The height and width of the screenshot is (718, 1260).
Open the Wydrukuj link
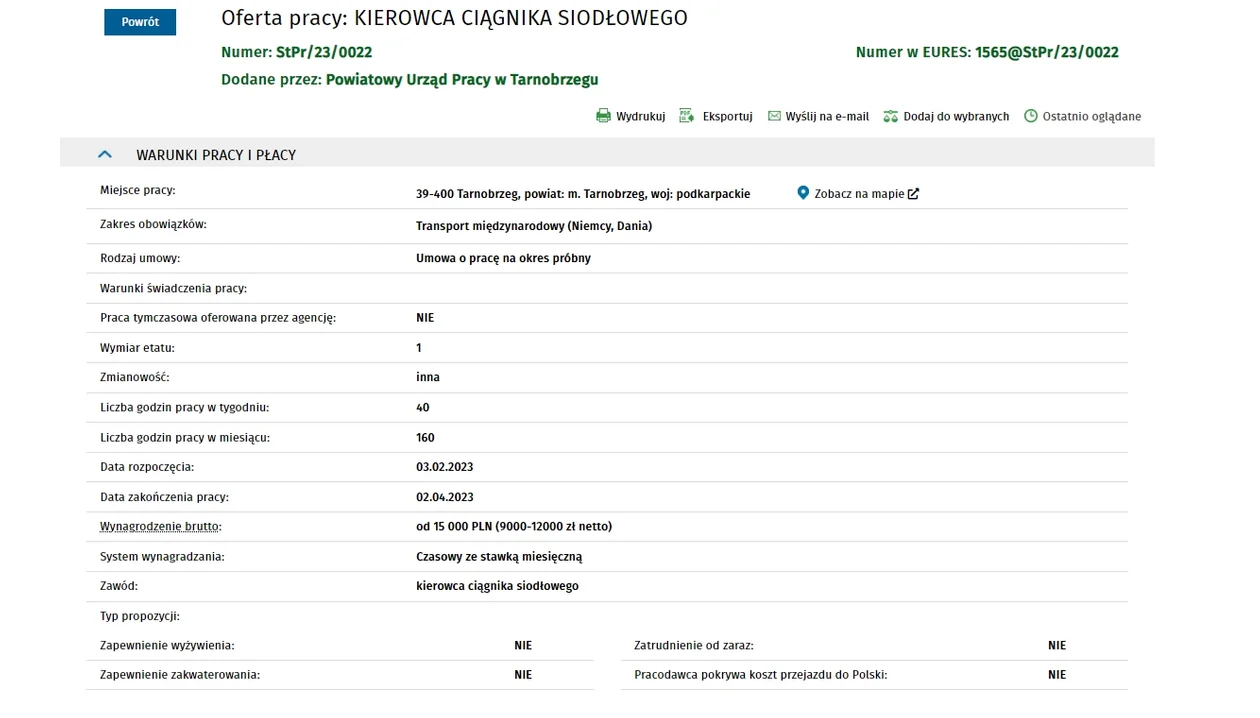pyautogui.click(x=640, y=117)
